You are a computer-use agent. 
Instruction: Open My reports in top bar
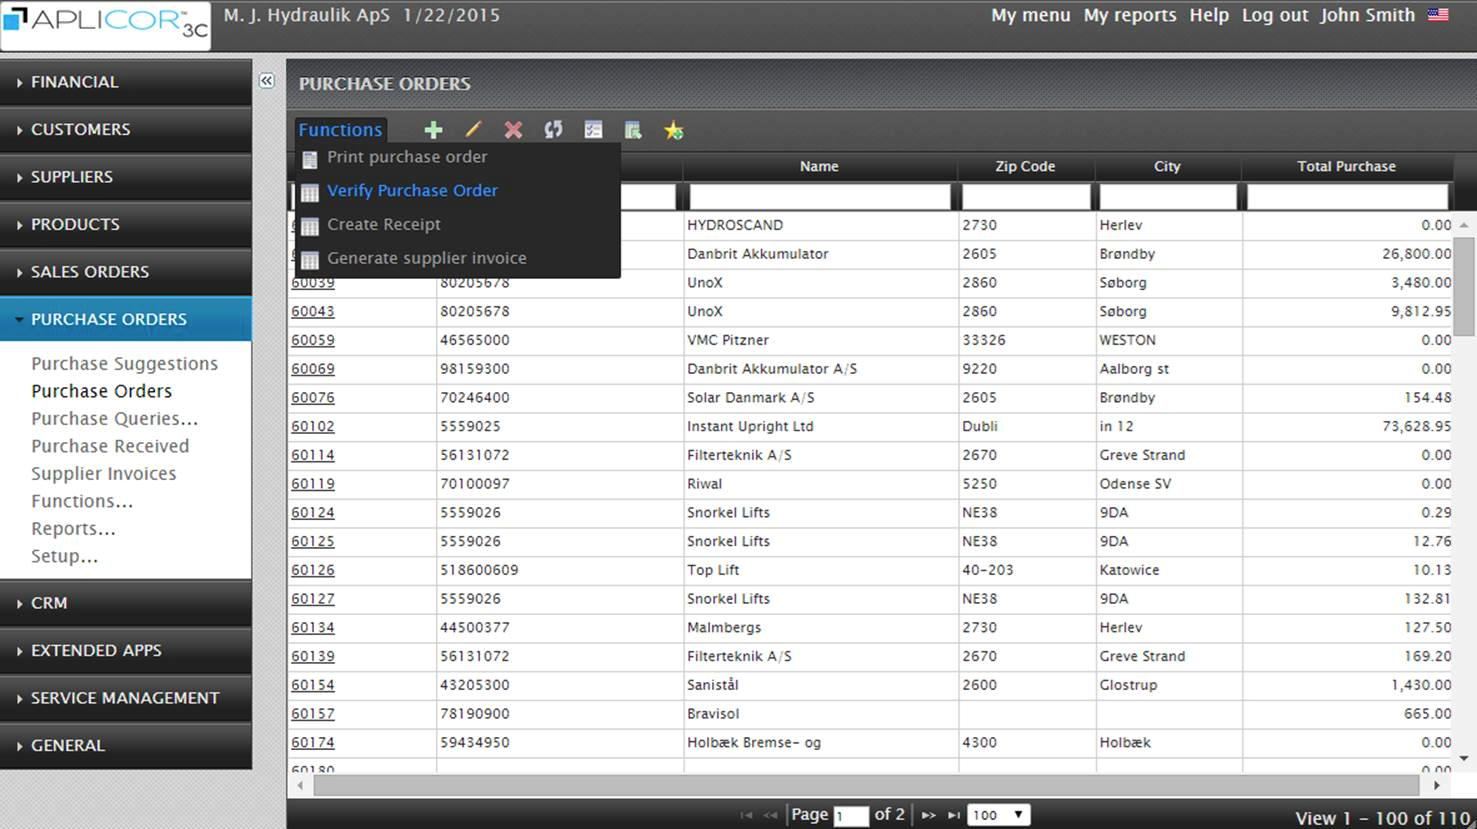[1130, 15]
